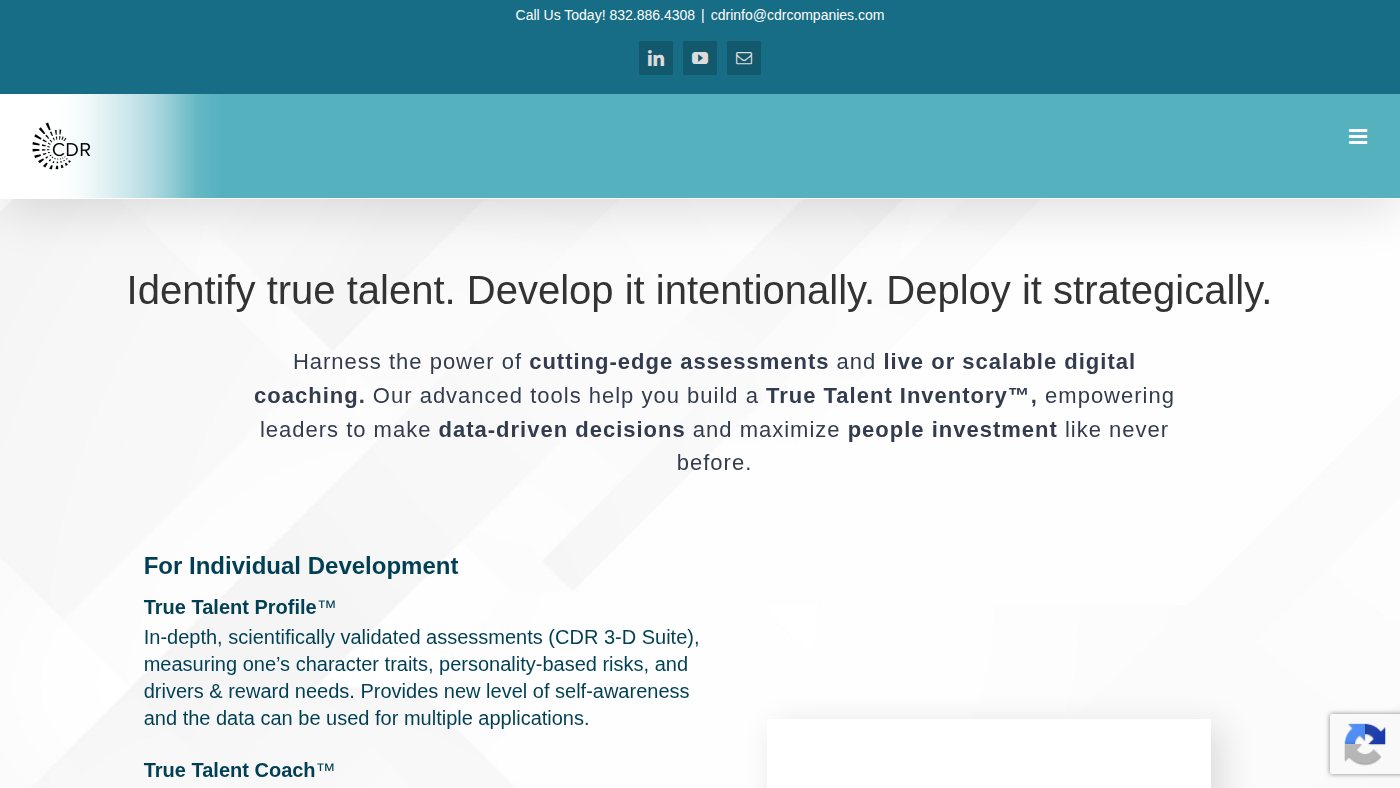Click the email envelope icon

[744, 58]
